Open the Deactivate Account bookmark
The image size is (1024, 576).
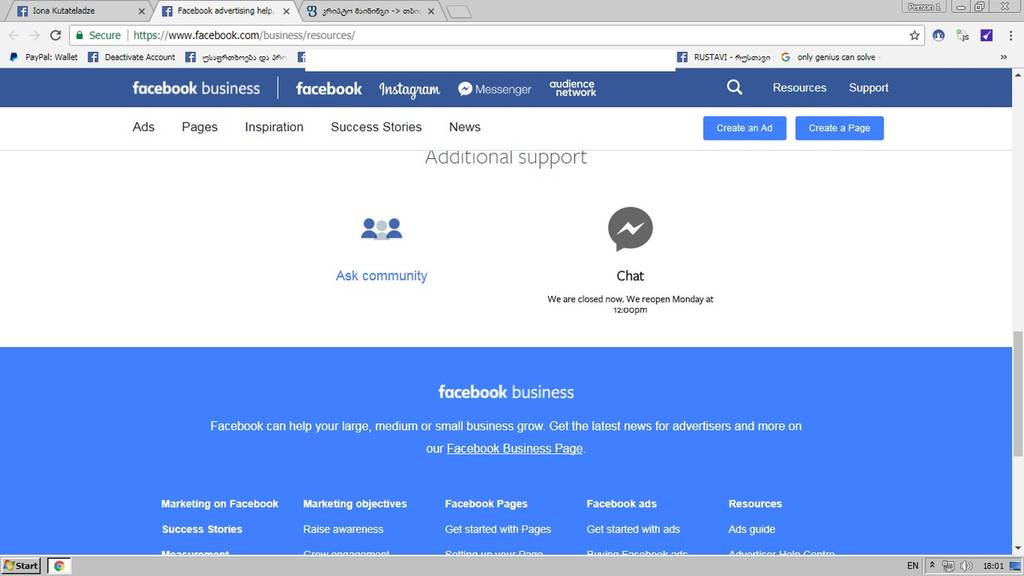[x=131, y=57]
